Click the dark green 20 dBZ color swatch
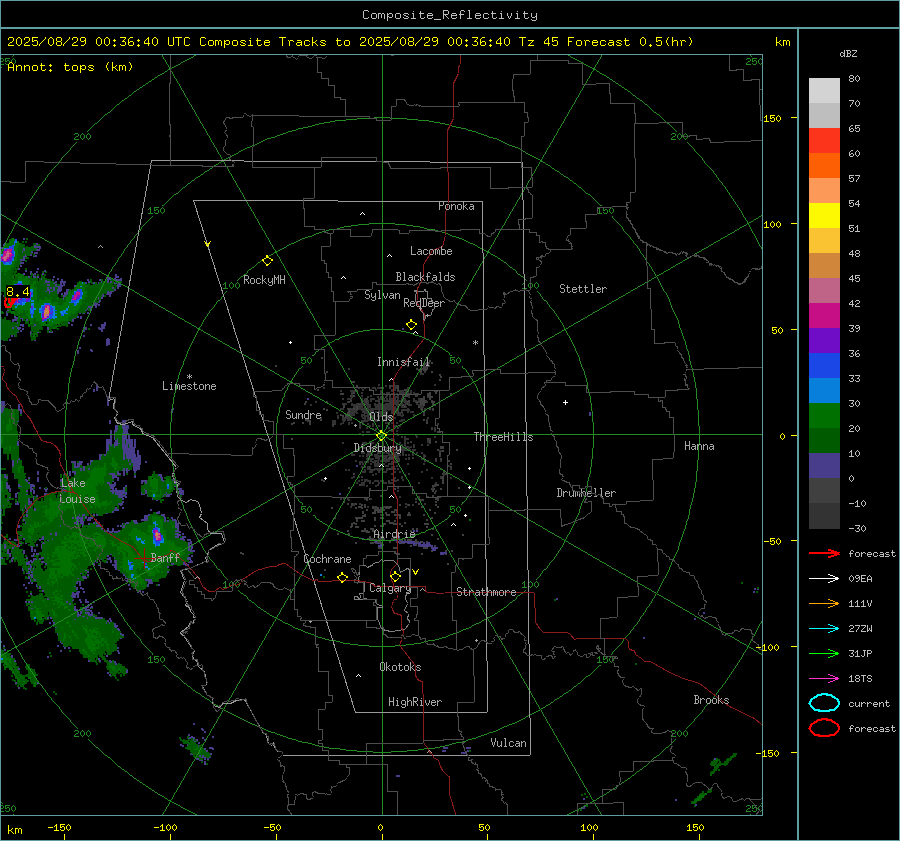 point(824,440)
